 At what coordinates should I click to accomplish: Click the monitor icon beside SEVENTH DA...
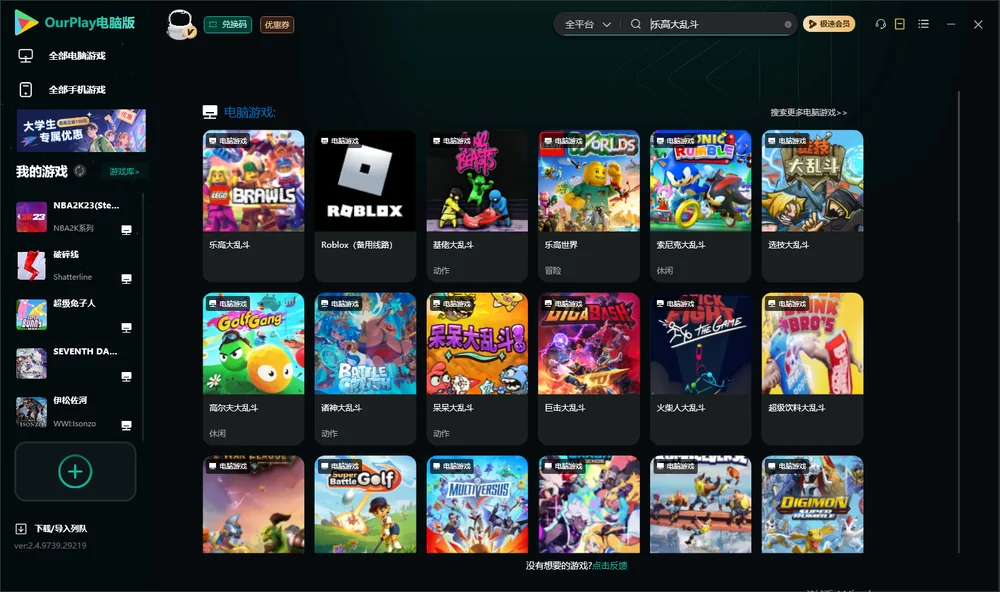tap(126, 376)
